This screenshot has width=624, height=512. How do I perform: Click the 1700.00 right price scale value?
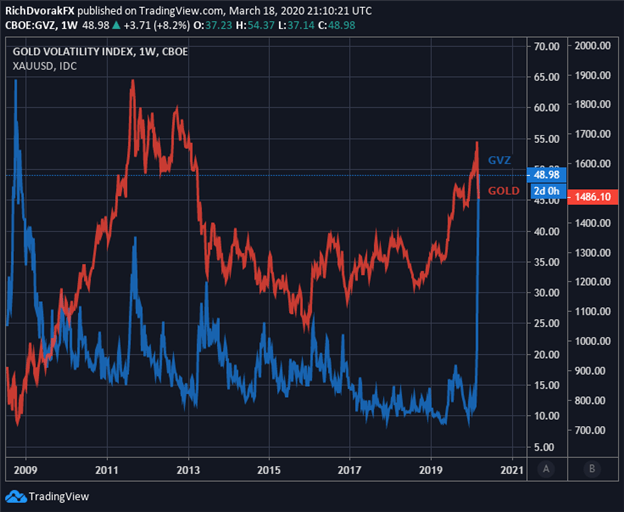(593, 134)
